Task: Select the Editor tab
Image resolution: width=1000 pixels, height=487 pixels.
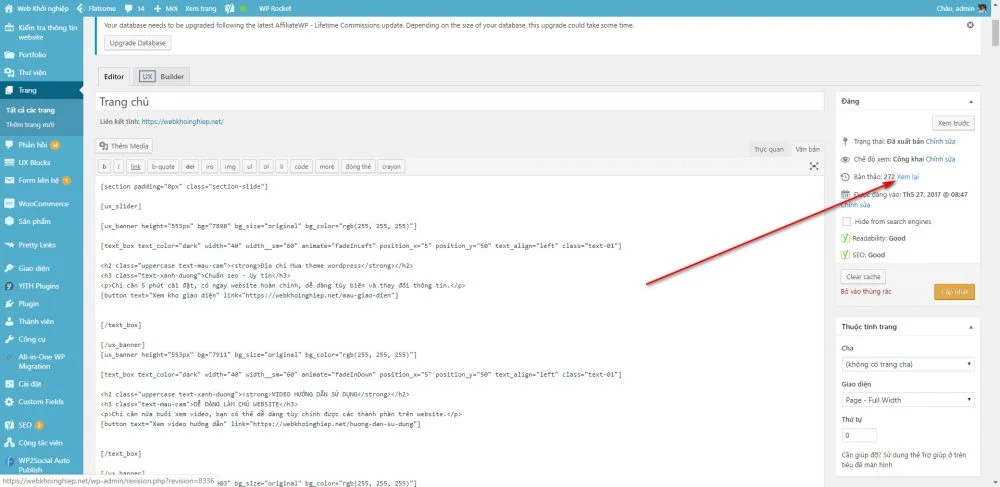Action: point(114,76)
